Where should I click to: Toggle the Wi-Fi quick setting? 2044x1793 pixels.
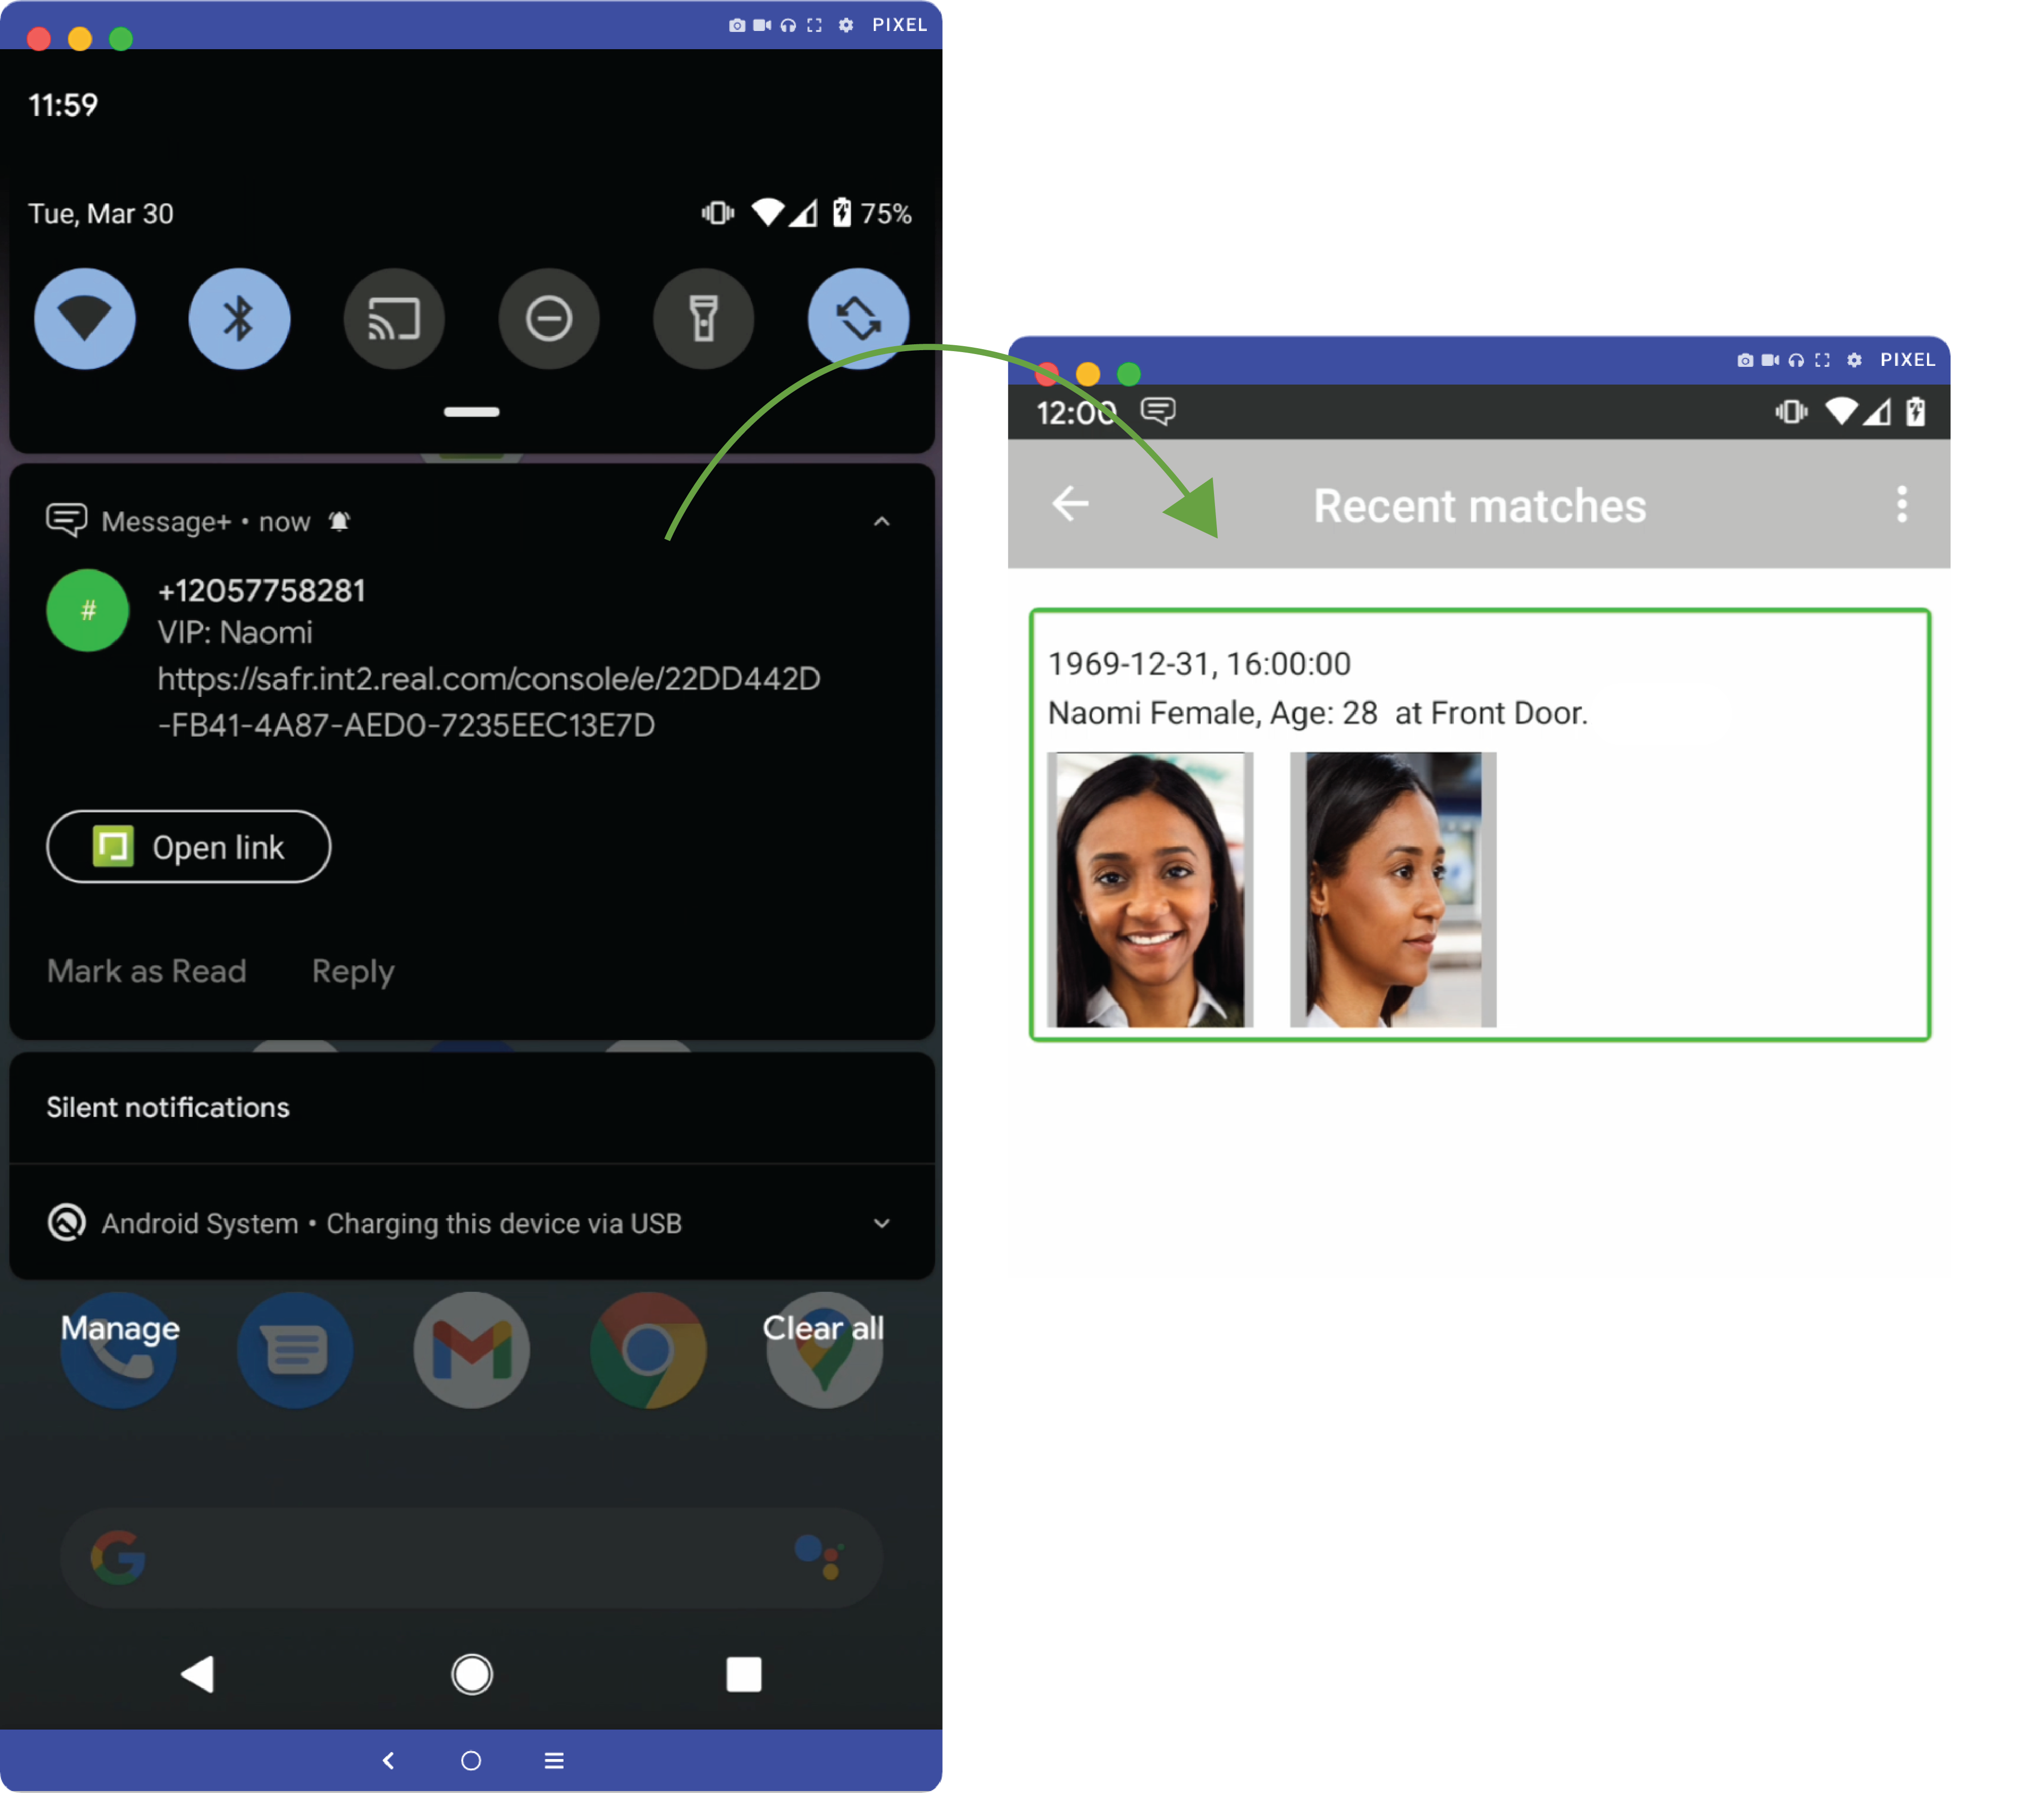tap(85, 319)
